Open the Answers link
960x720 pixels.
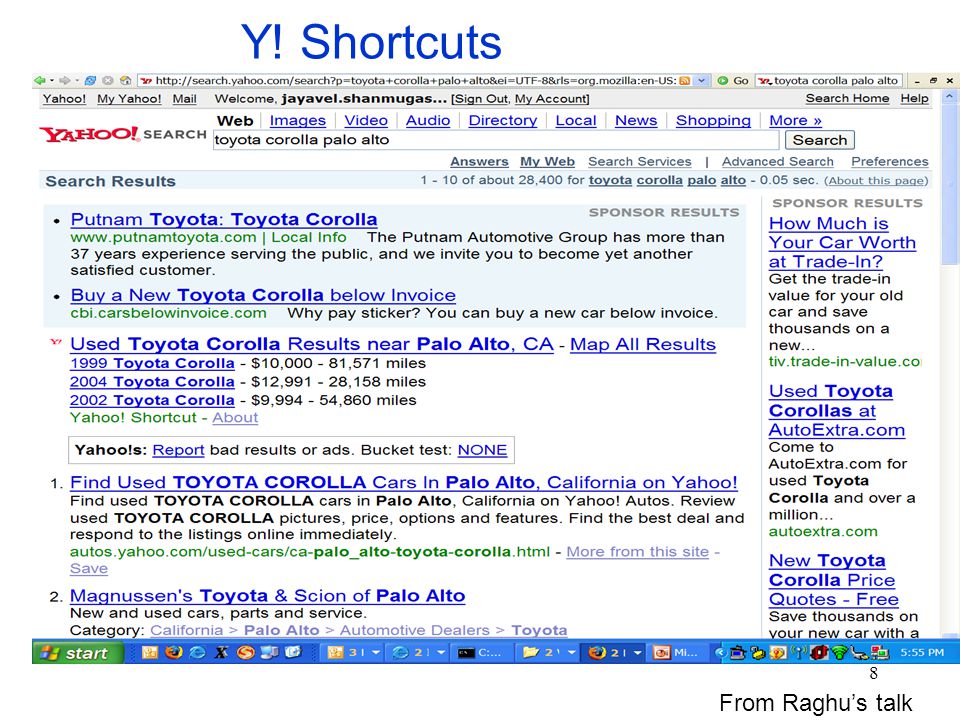pyautogui.click(x=479, y=162)
